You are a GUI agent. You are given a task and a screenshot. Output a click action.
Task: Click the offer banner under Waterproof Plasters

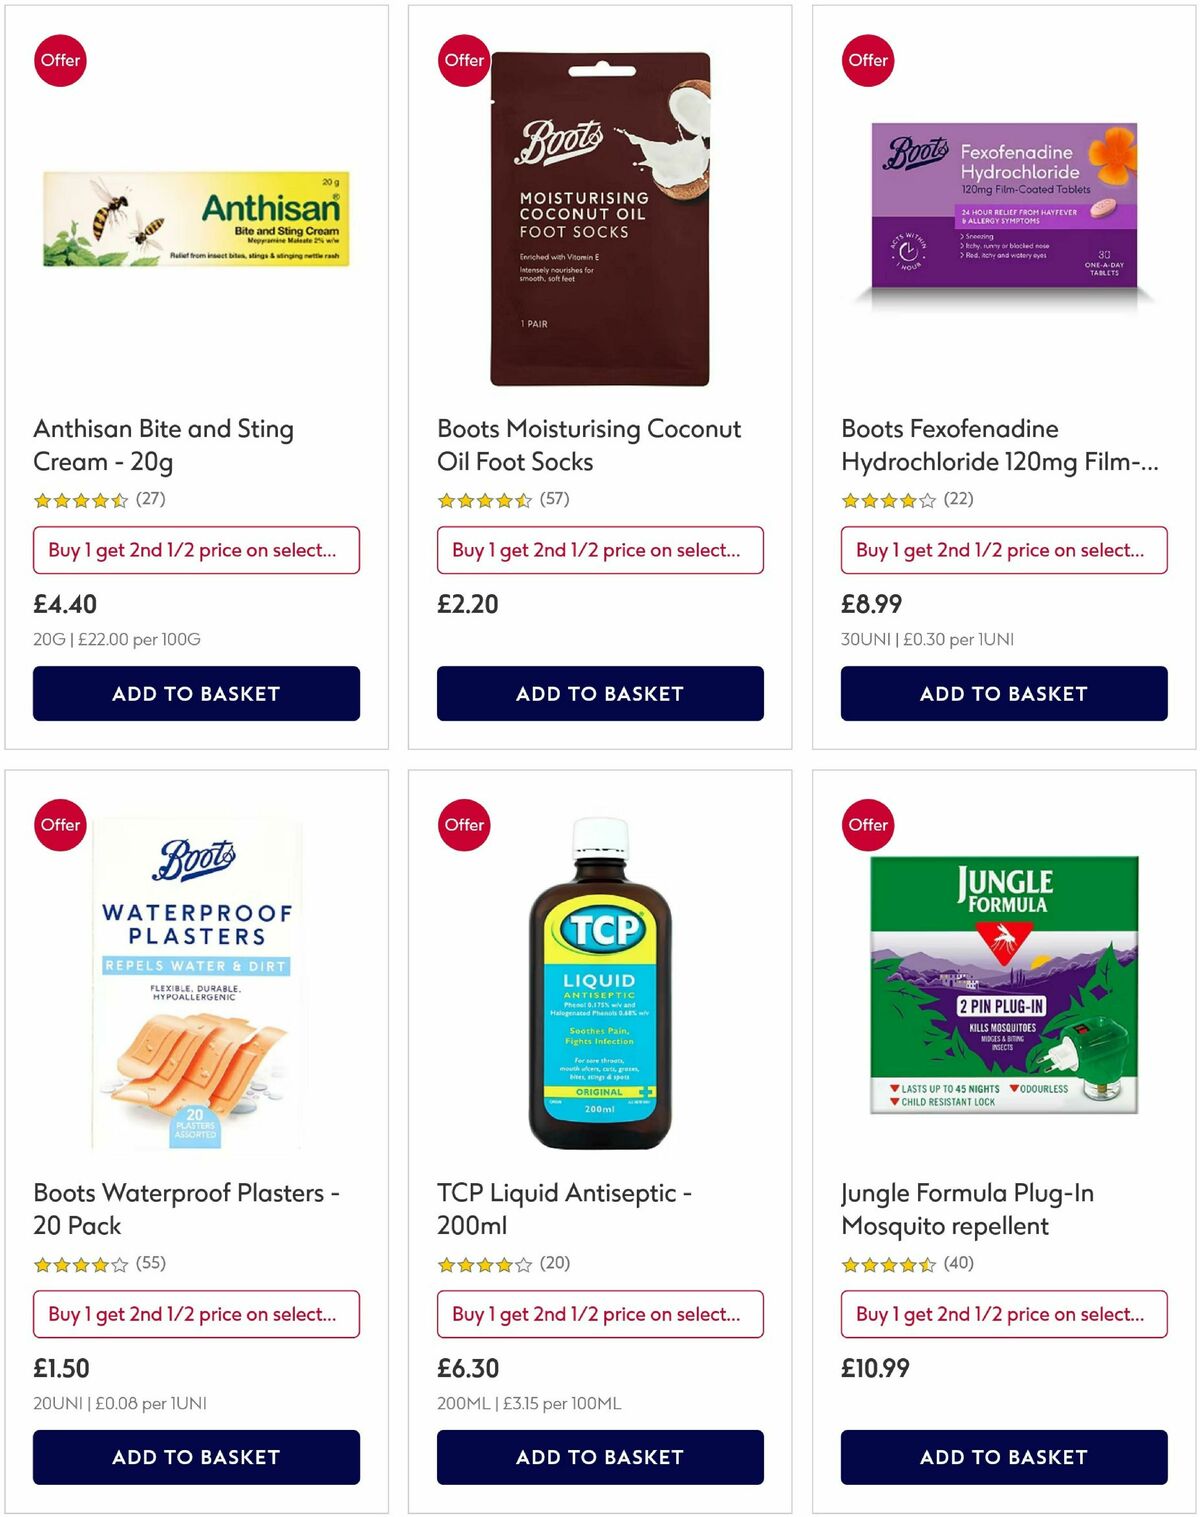(196, 1314)
